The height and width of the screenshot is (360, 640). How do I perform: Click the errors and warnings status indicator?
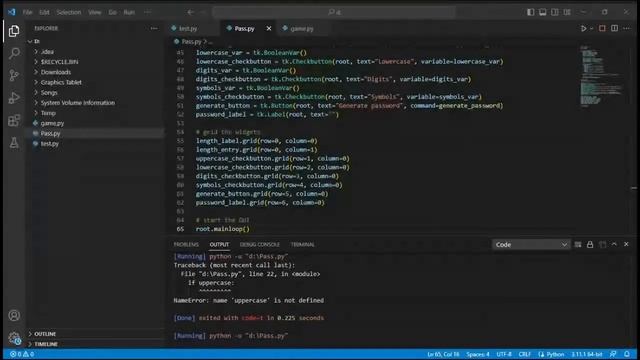click(x=22, y=354)
